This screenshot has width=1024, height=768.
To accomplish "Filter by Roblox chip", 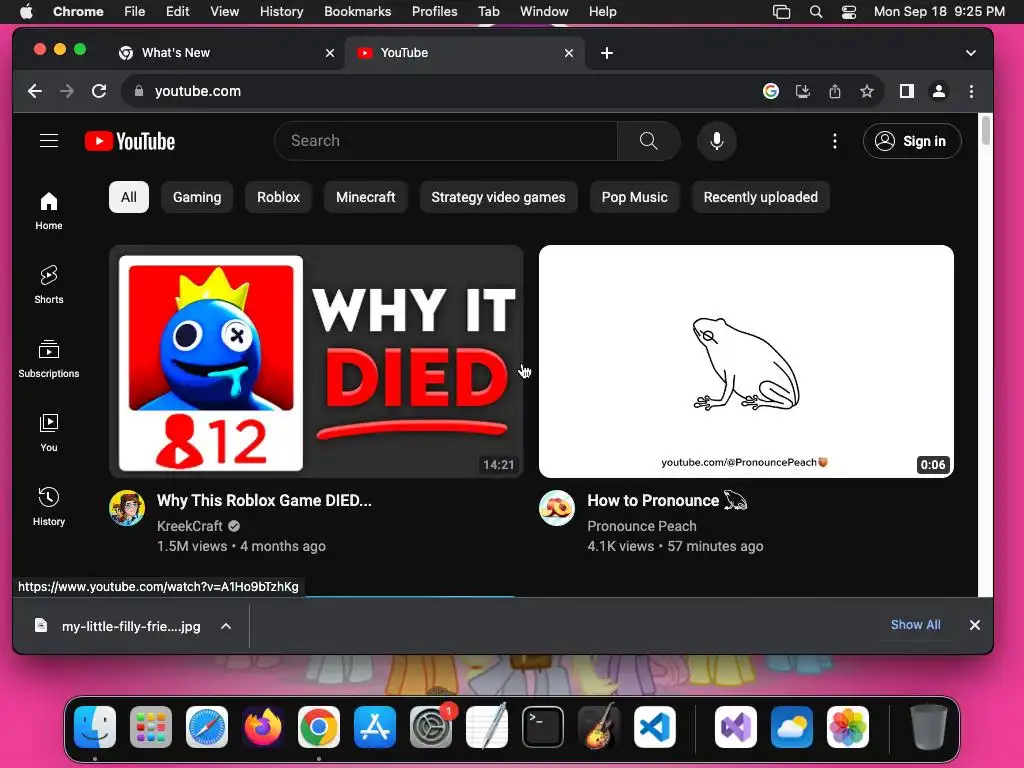I will click(x=278, y=197).
